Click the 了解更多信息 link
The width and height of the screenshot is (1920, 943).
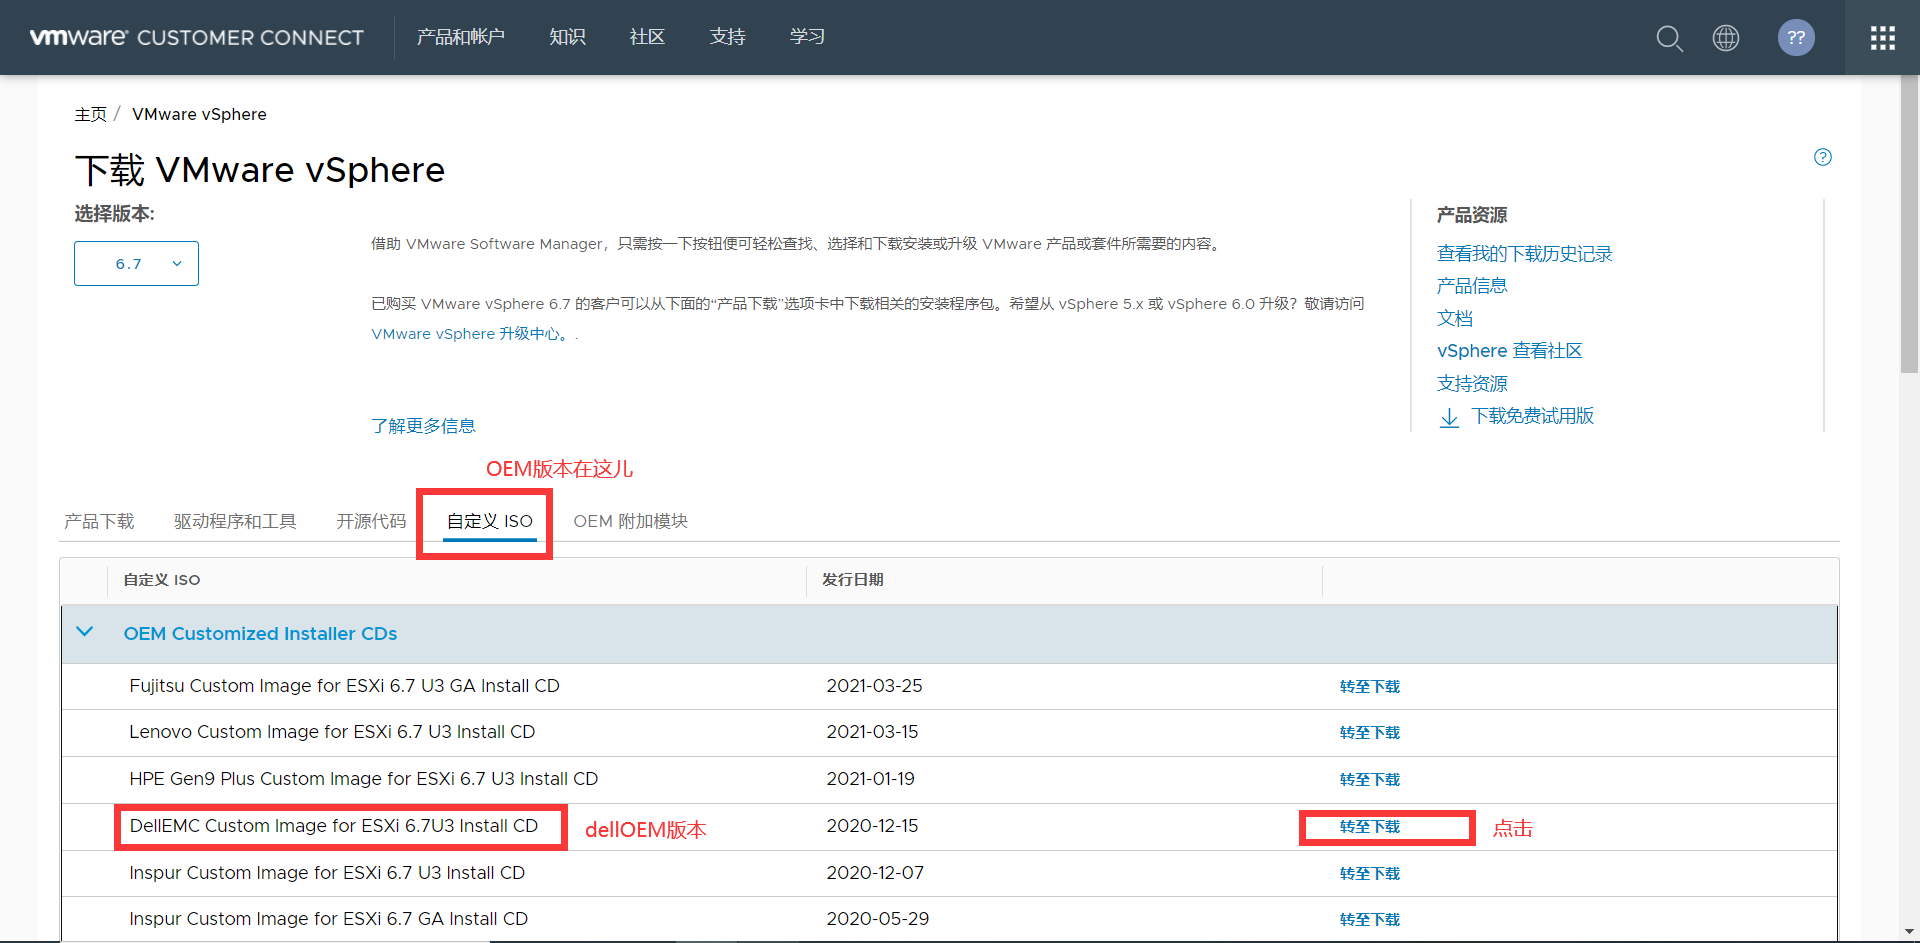pyautogui.click(x=423, y=426)
